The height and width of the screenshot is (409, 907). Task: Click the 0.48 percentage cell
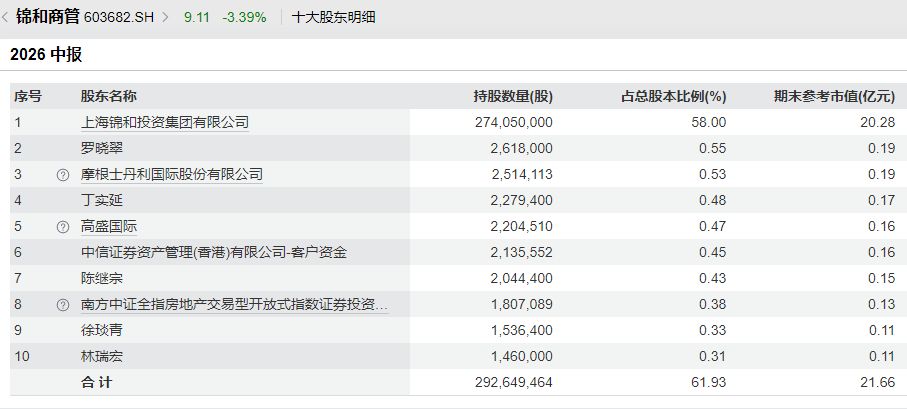713,201
